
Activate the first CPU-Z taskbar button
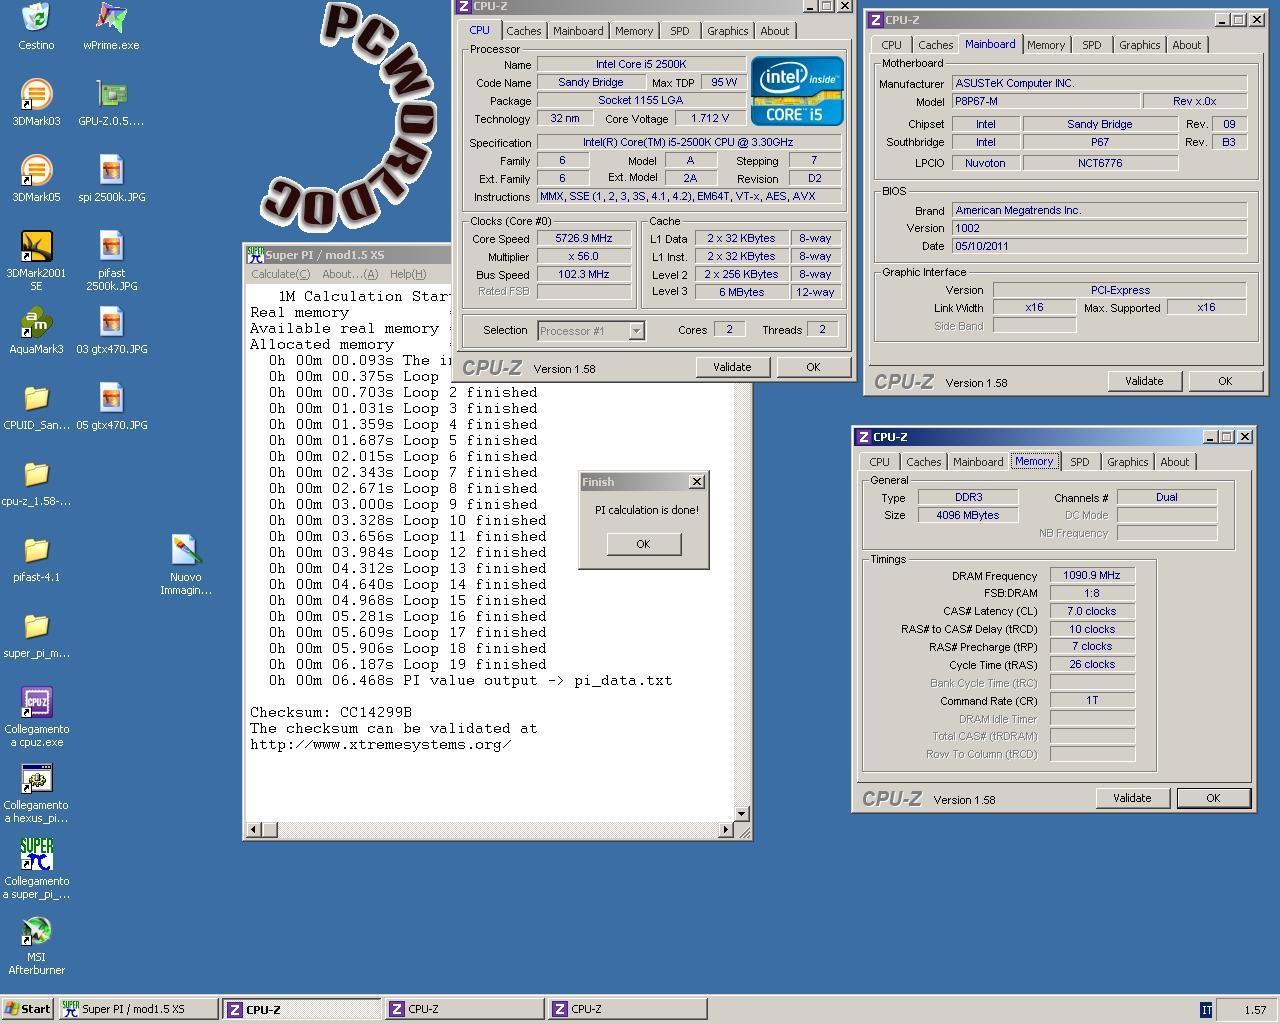tap(301, 1010)
